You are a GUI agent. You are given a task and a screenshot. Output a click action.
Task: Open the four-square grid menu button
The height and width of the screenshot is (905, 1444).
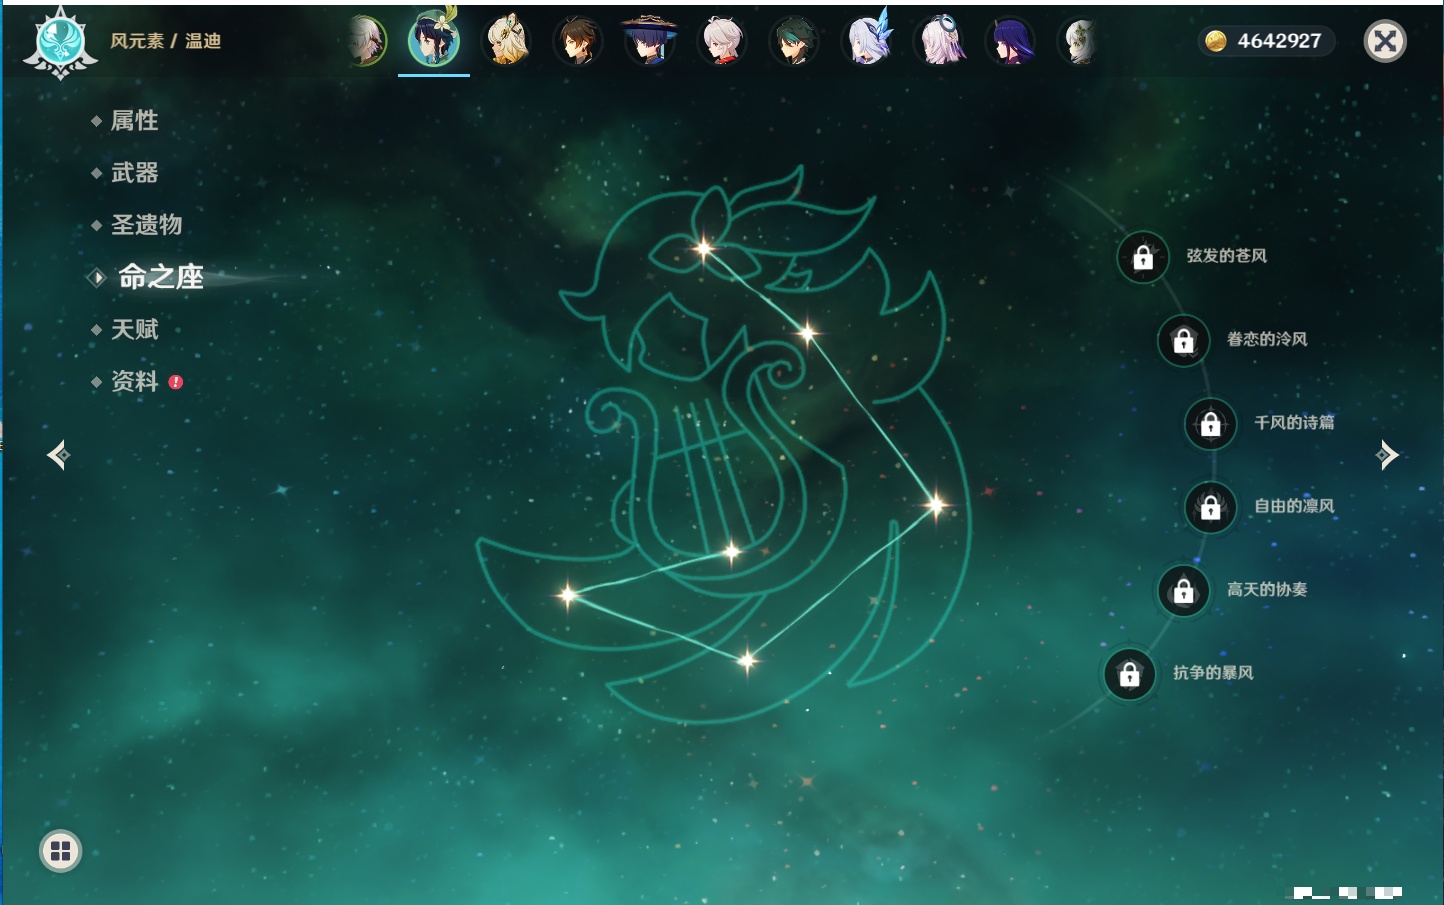60,851
